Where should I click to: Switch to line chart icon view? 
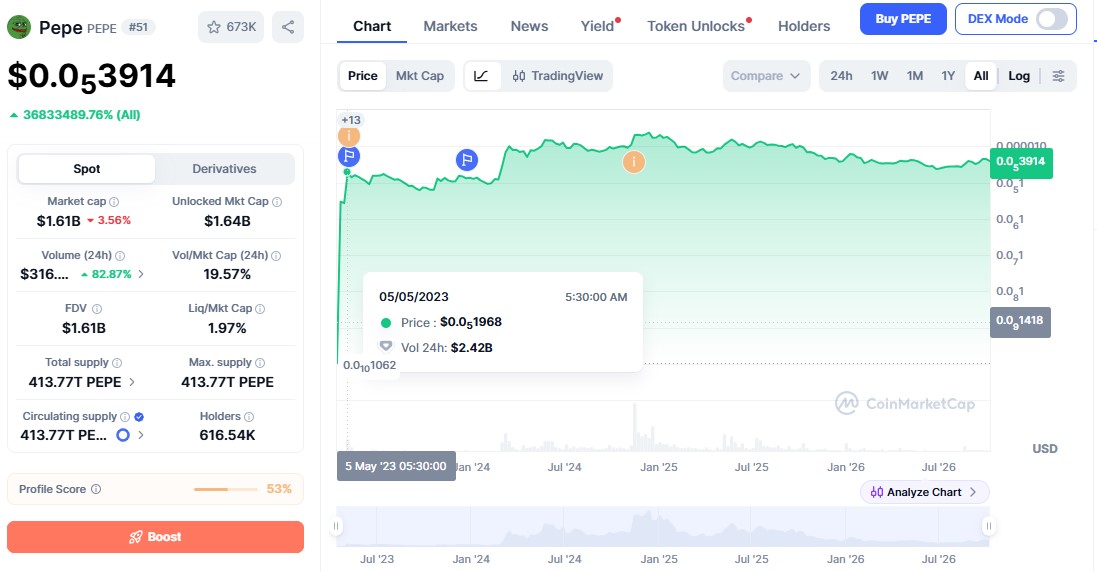[x=482, y=76]
